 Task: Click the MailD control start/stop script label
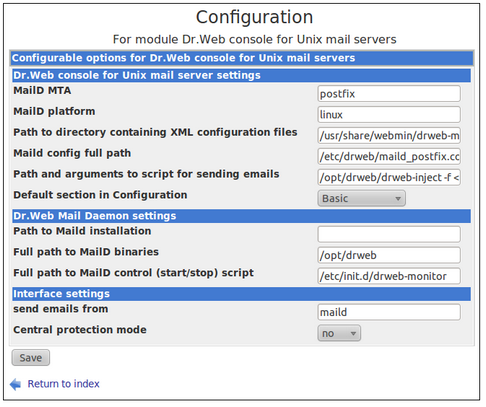[133, 273]
